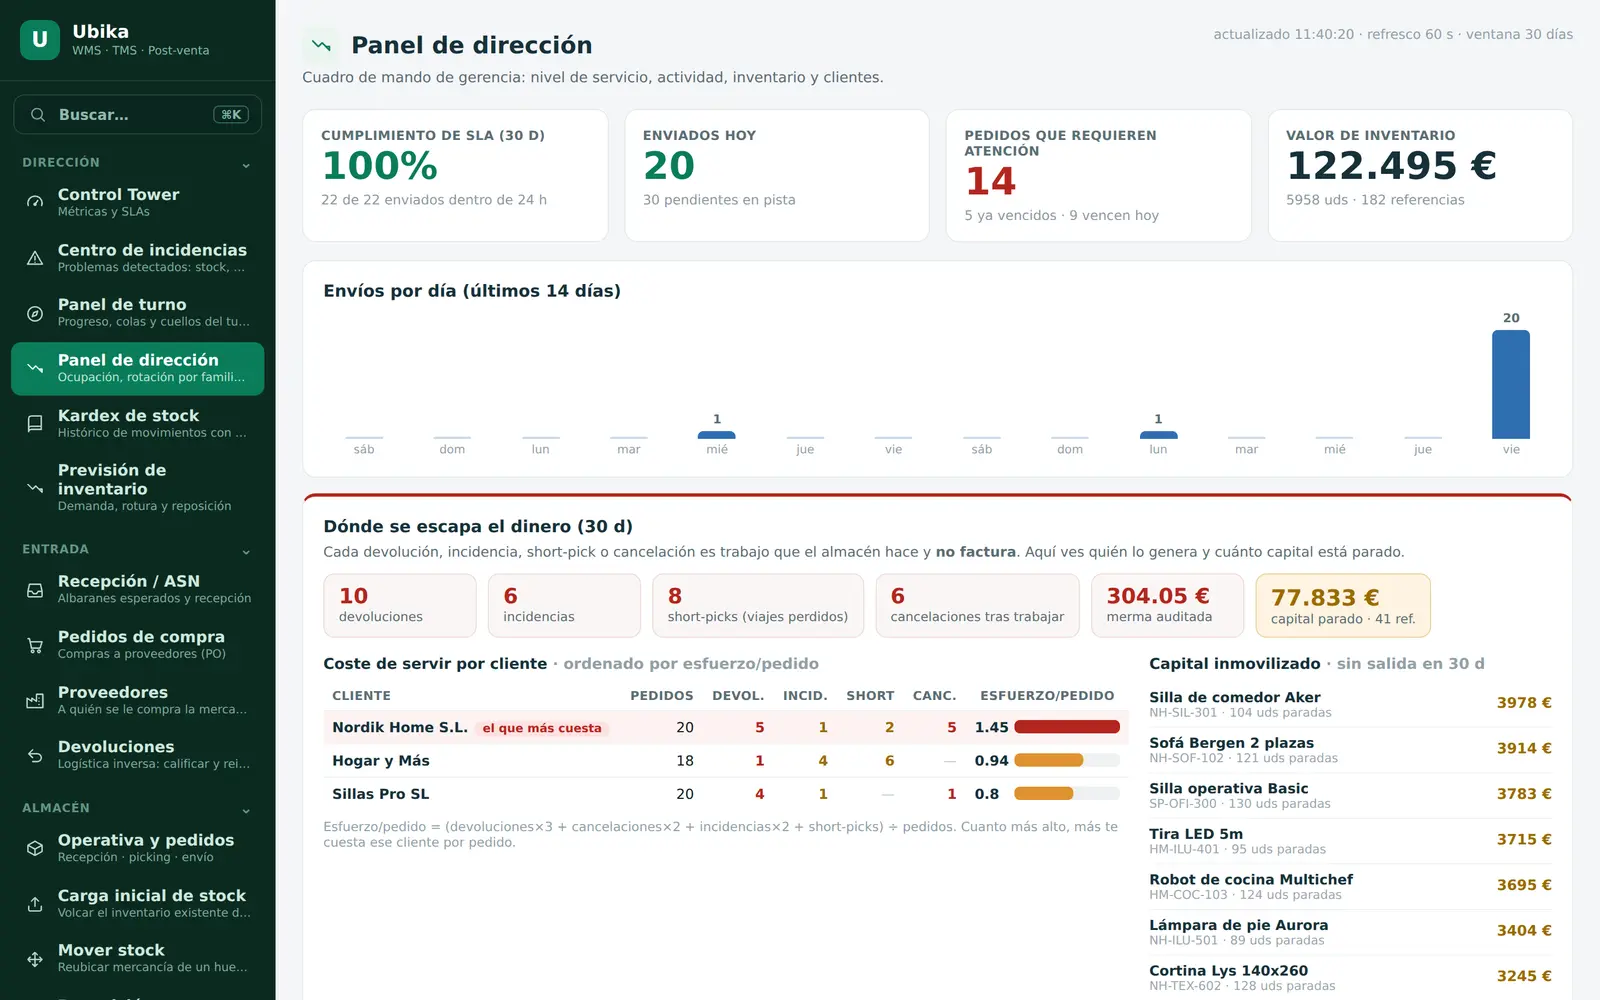The height and width of the screenshot is (1000, 1600).
Task: Click the search magnifier icon
Action: point(38,115)
